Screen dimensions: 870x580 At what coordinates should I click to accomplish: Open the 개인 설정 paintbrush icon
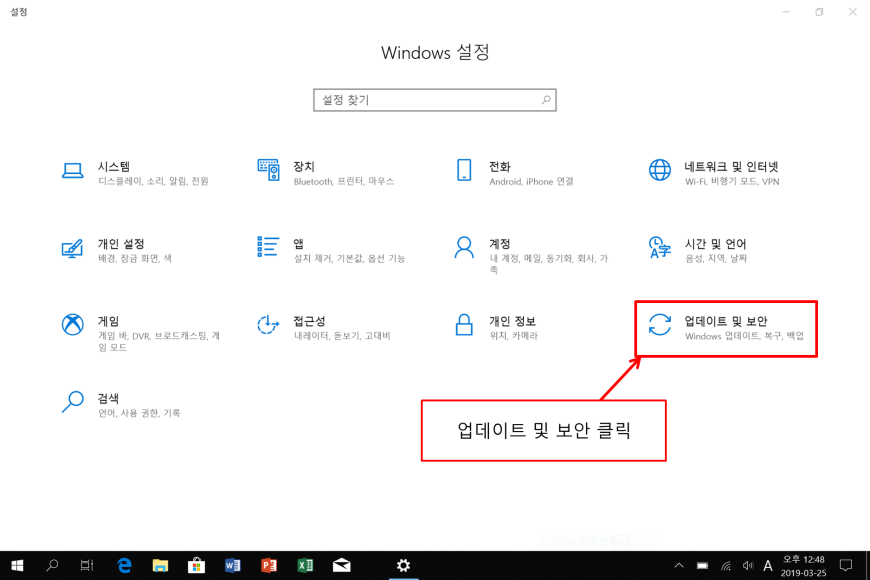[73, 248]
